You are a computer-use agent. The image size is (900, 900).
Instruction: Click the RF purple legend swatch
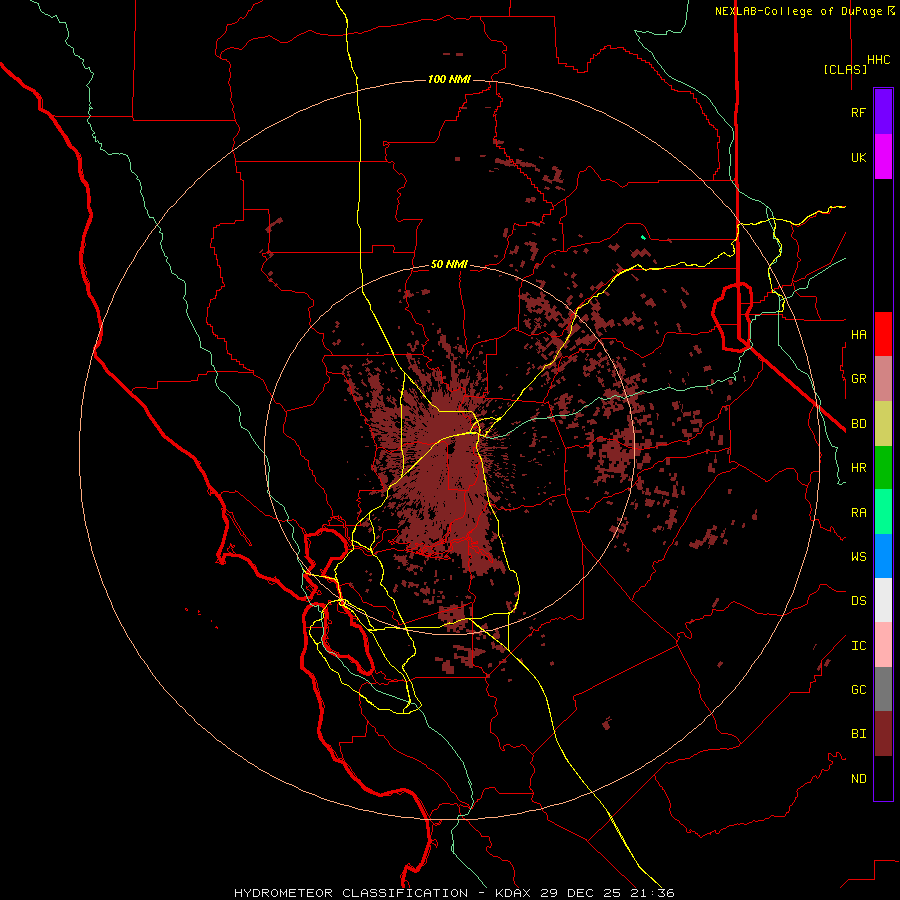[883, 112]
